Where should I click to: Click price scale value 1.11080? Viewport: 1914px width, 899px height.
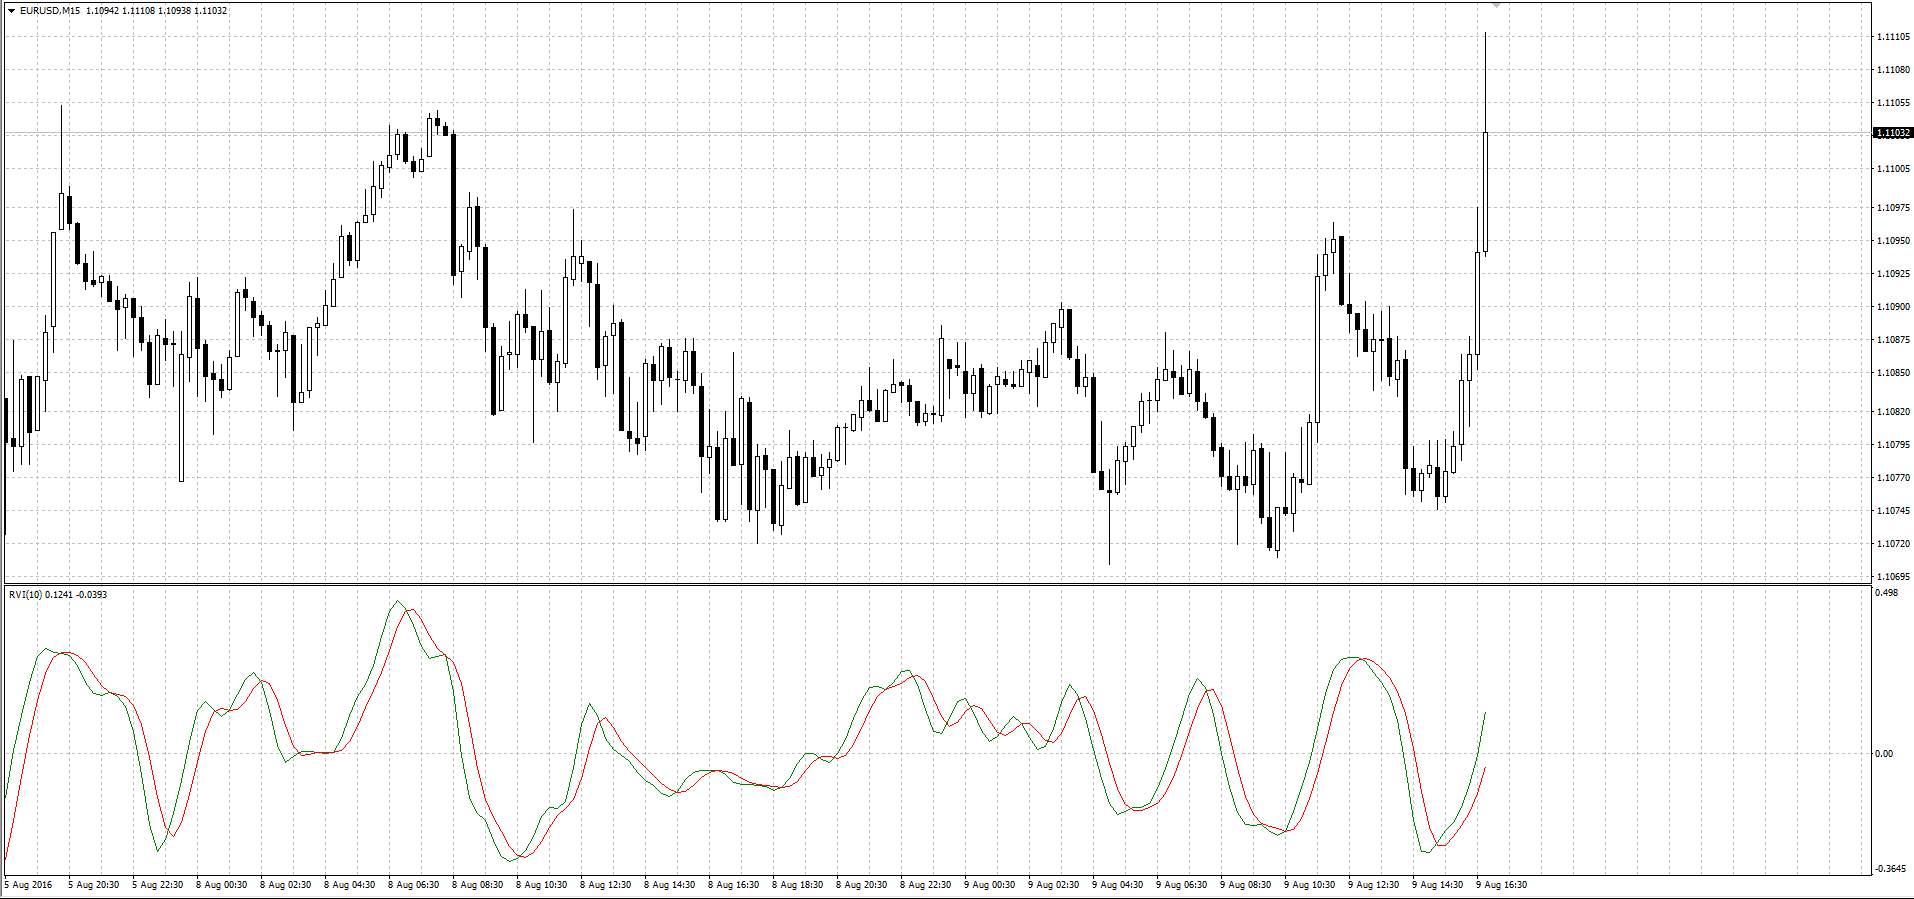tap(1893, 70)
